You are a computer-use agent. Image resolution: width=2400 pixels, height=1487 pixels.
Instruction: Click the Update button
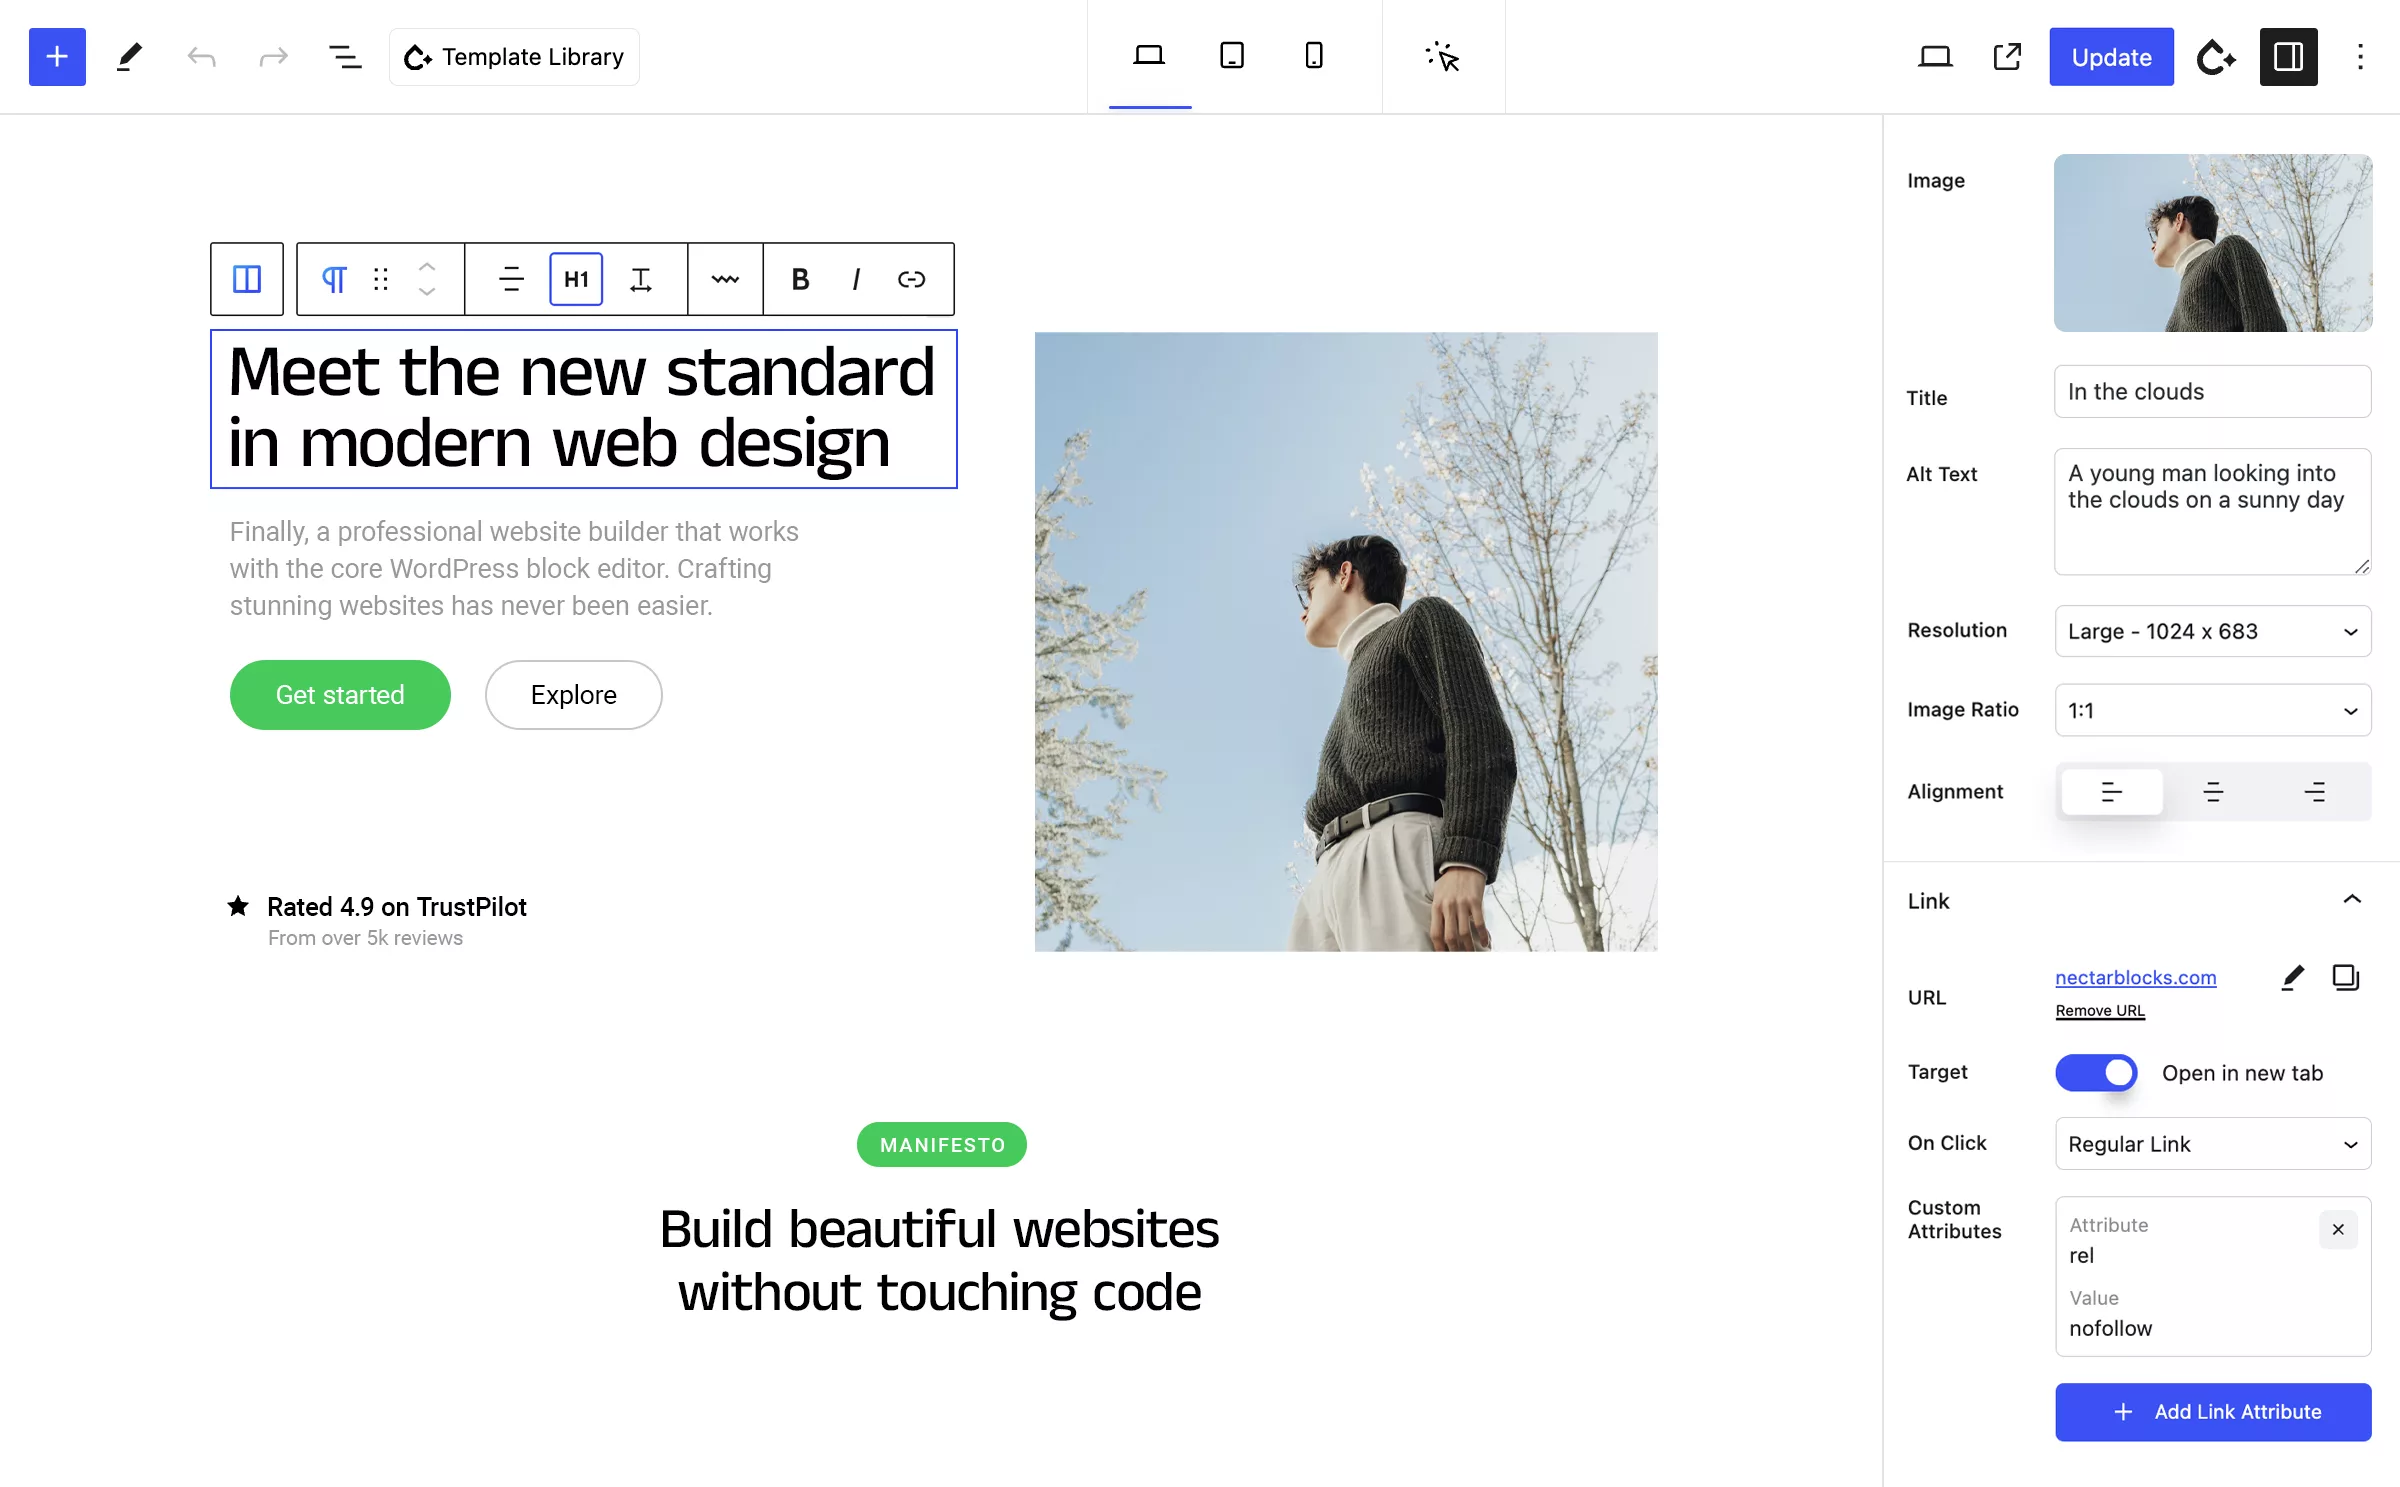[x=2111, y=57]
